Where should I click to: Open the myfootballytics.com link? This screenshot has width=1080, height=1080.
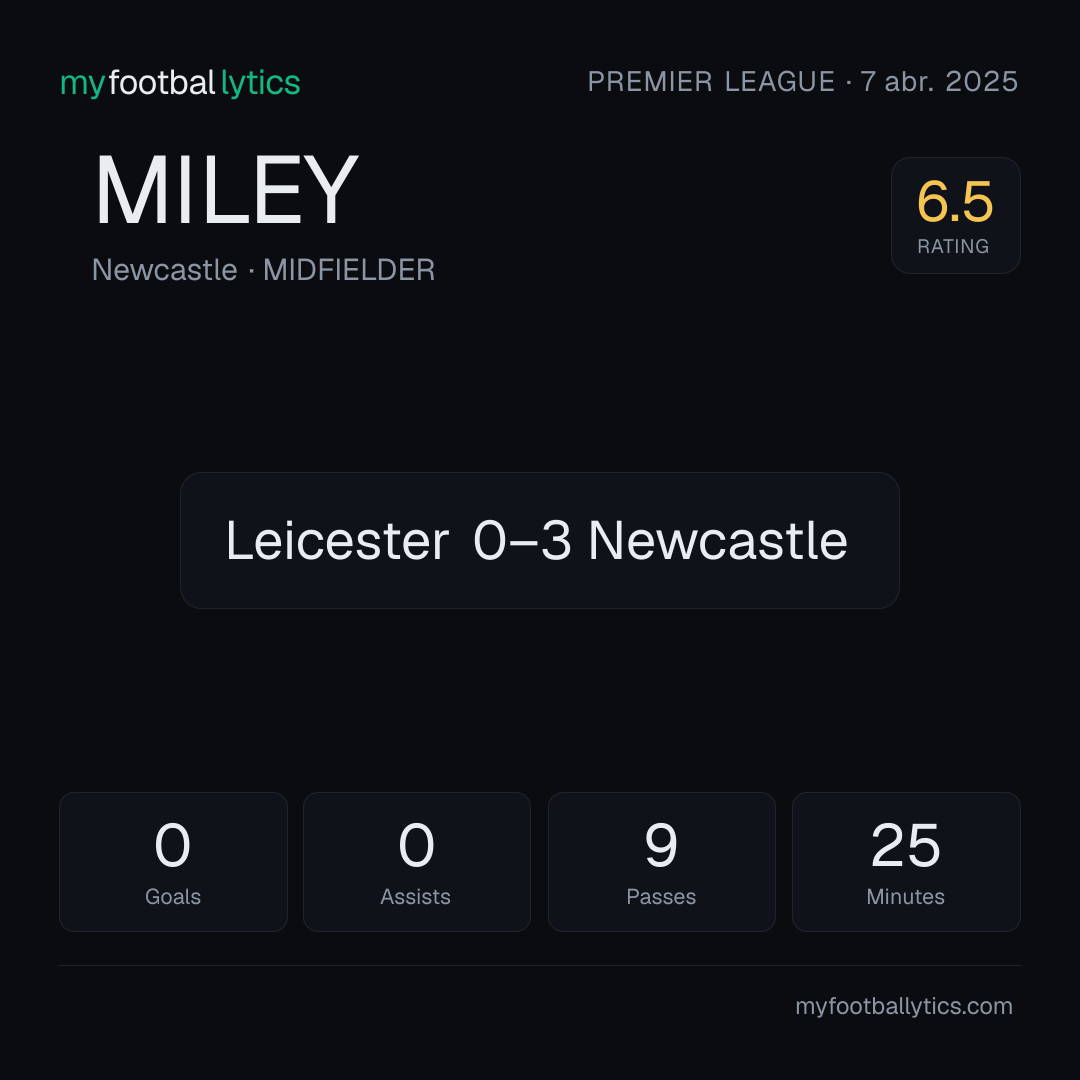click(x=904, y=1006)
